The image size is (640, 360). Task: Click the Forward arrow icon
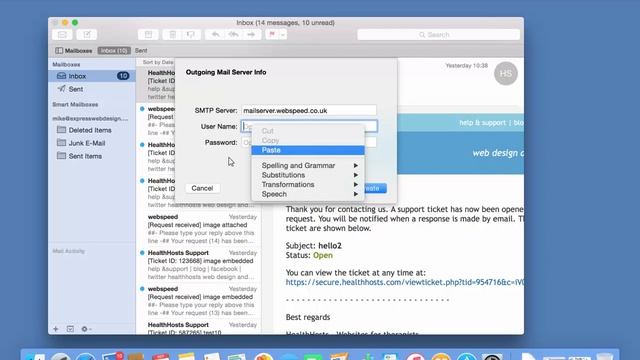pos(251,35)
